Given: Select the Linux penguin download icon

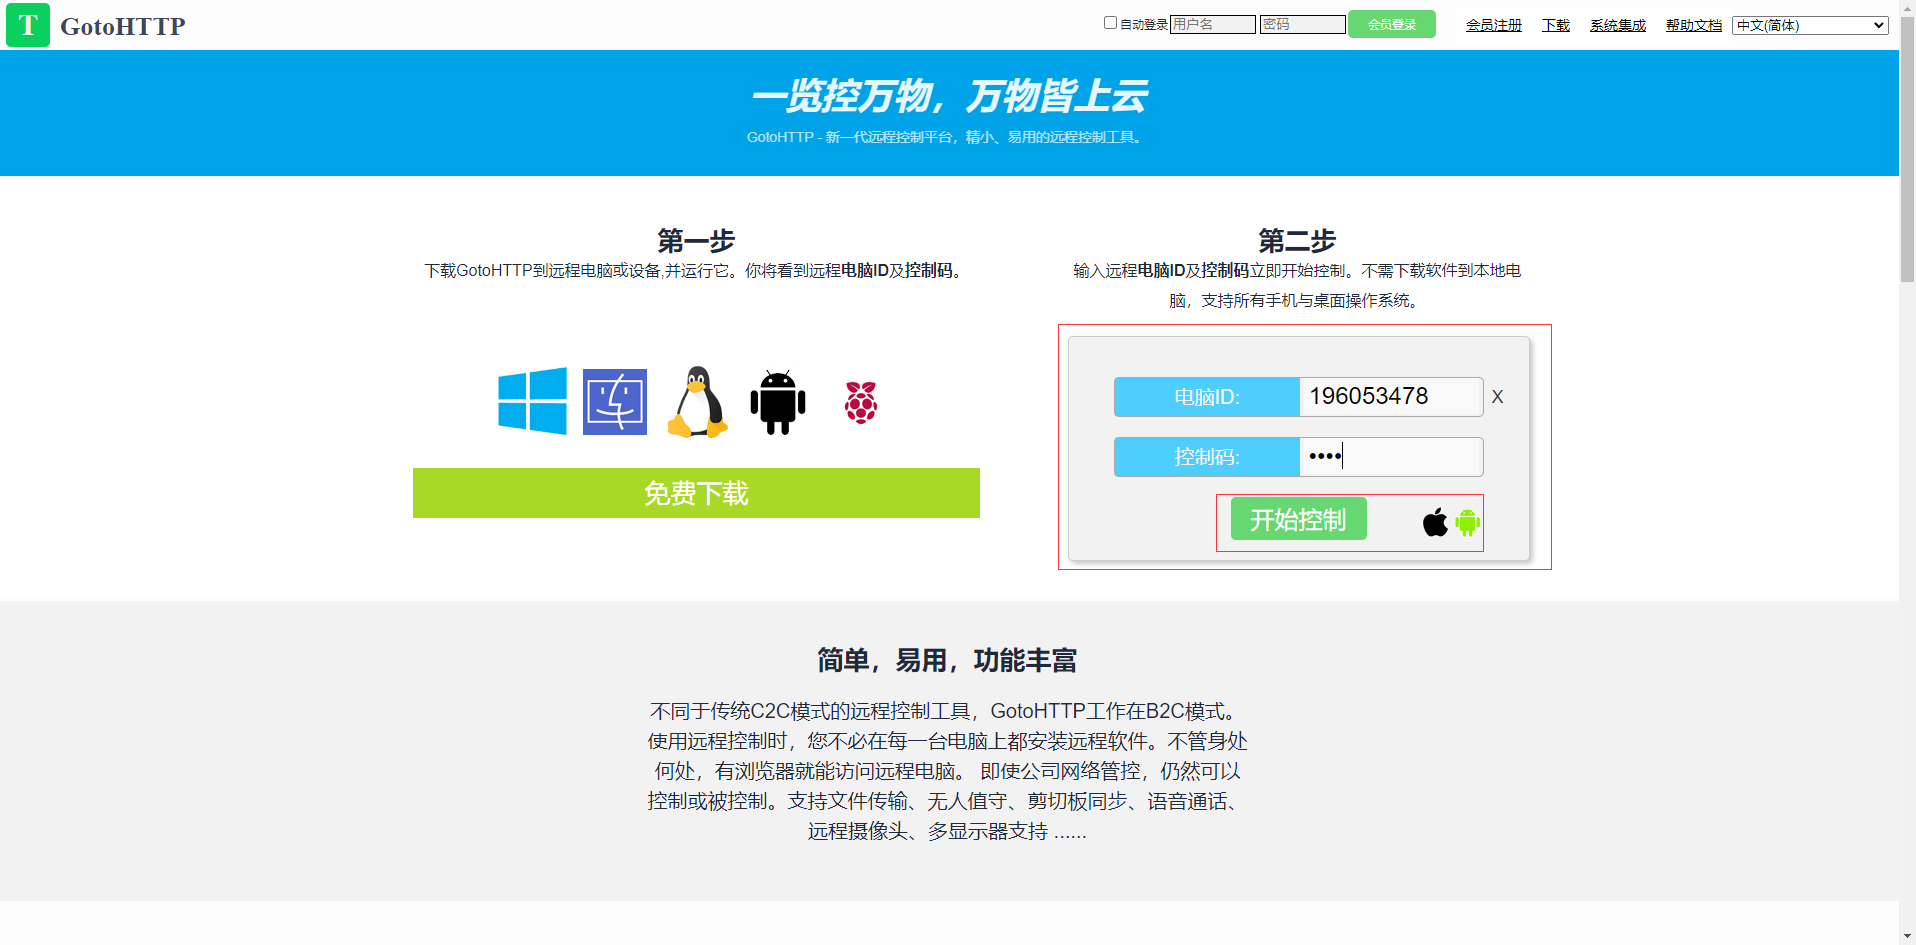Looking at the screenshot, I should pyautogui.click(x=697, y=402).
